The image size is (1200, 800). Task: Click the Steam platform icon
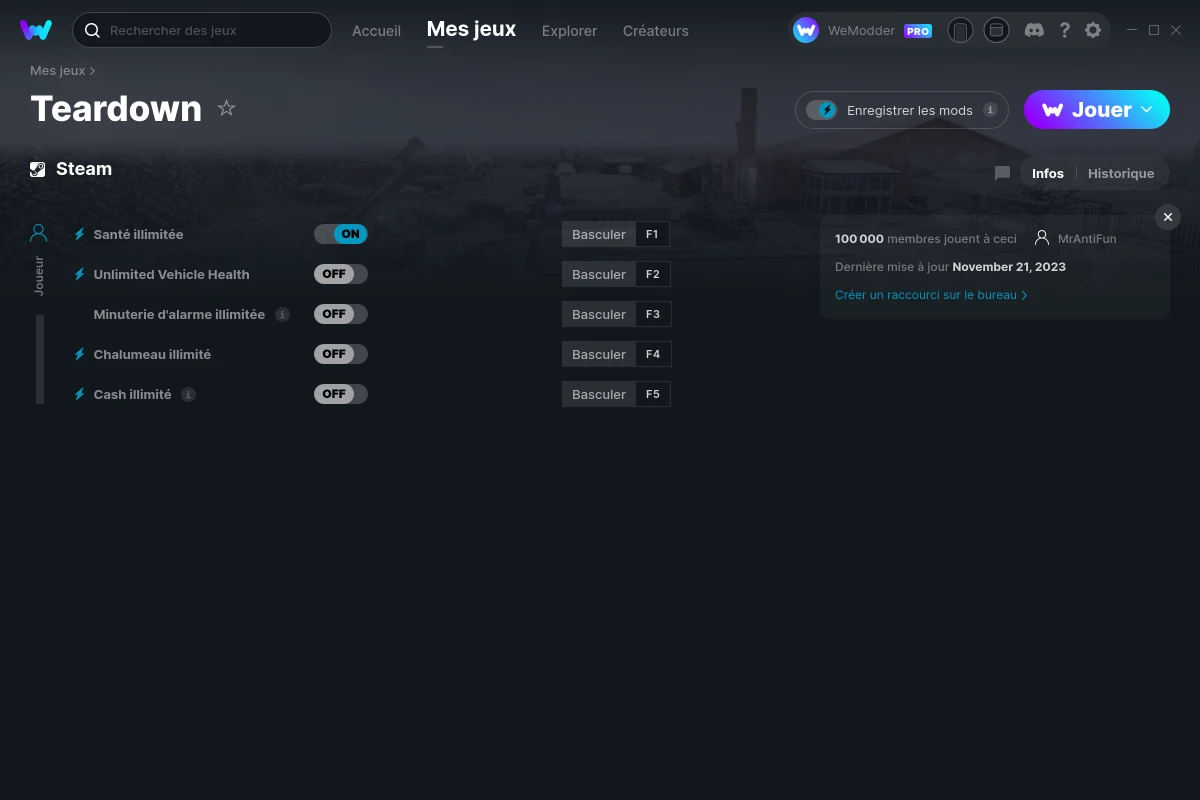pos(38,169)
